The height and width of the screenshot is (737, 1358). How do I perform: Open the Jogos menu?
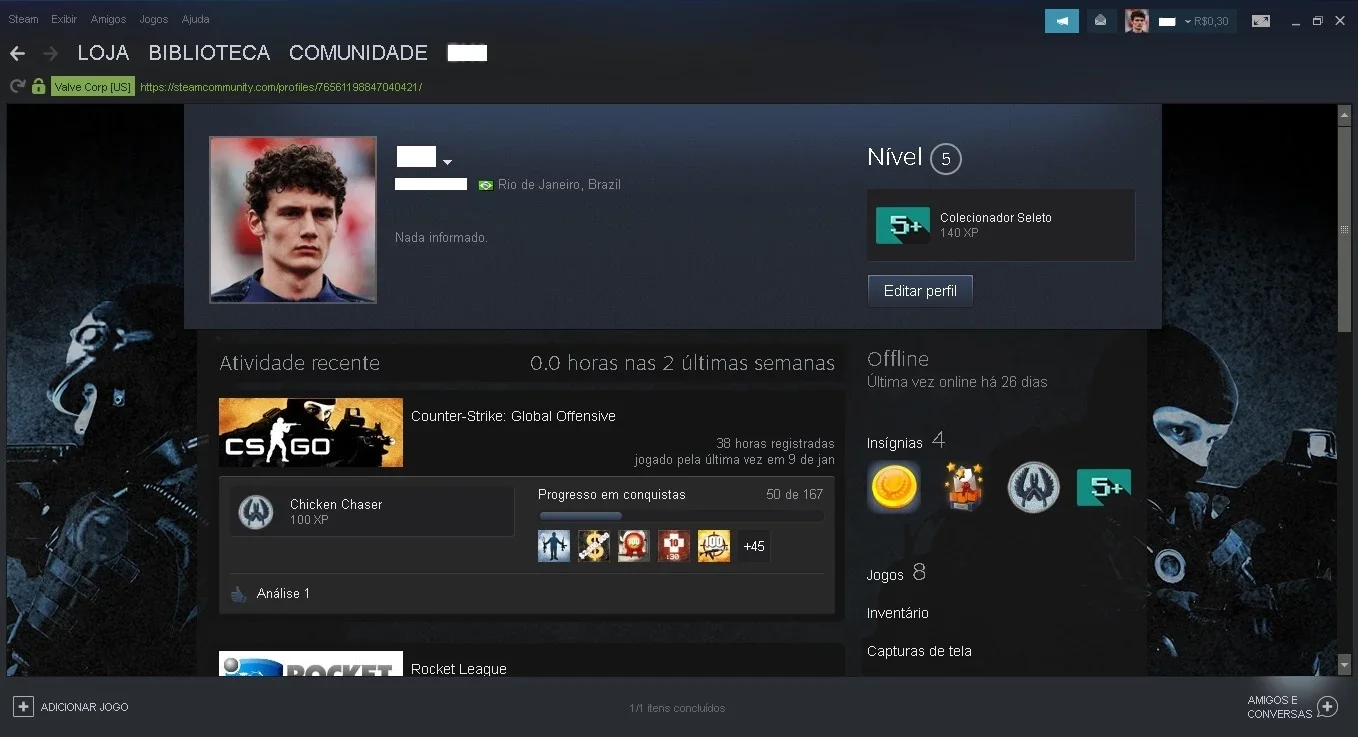pyautogui.click(x=154, y=19)
